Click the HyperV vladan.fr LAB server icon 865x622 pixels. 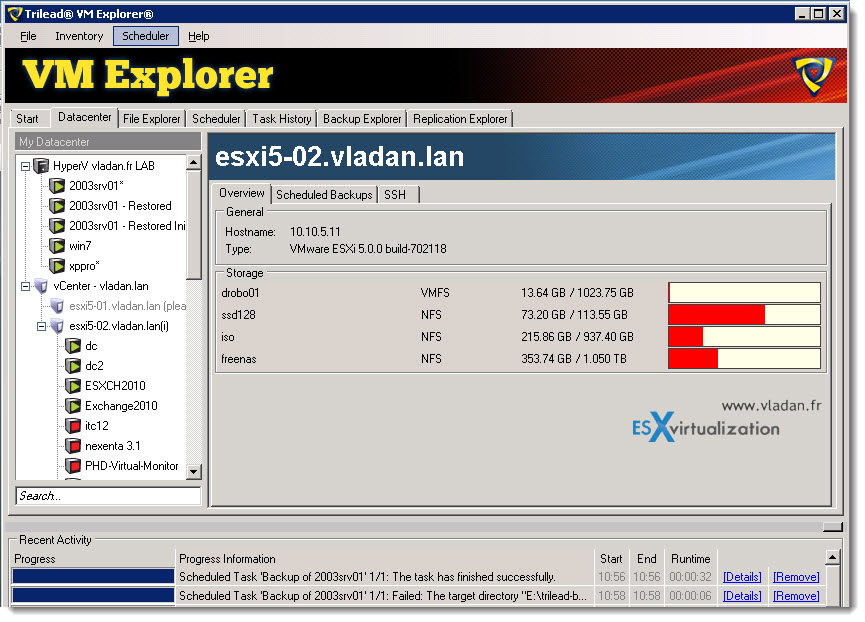click(41, 165)
